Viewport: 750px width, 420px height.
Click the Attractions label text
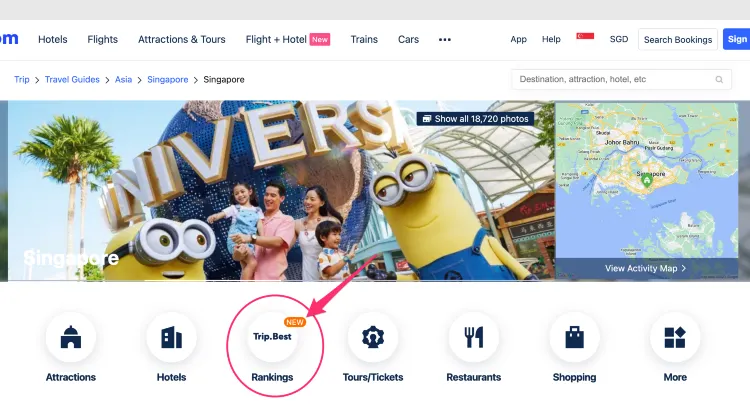coord(71,377)
